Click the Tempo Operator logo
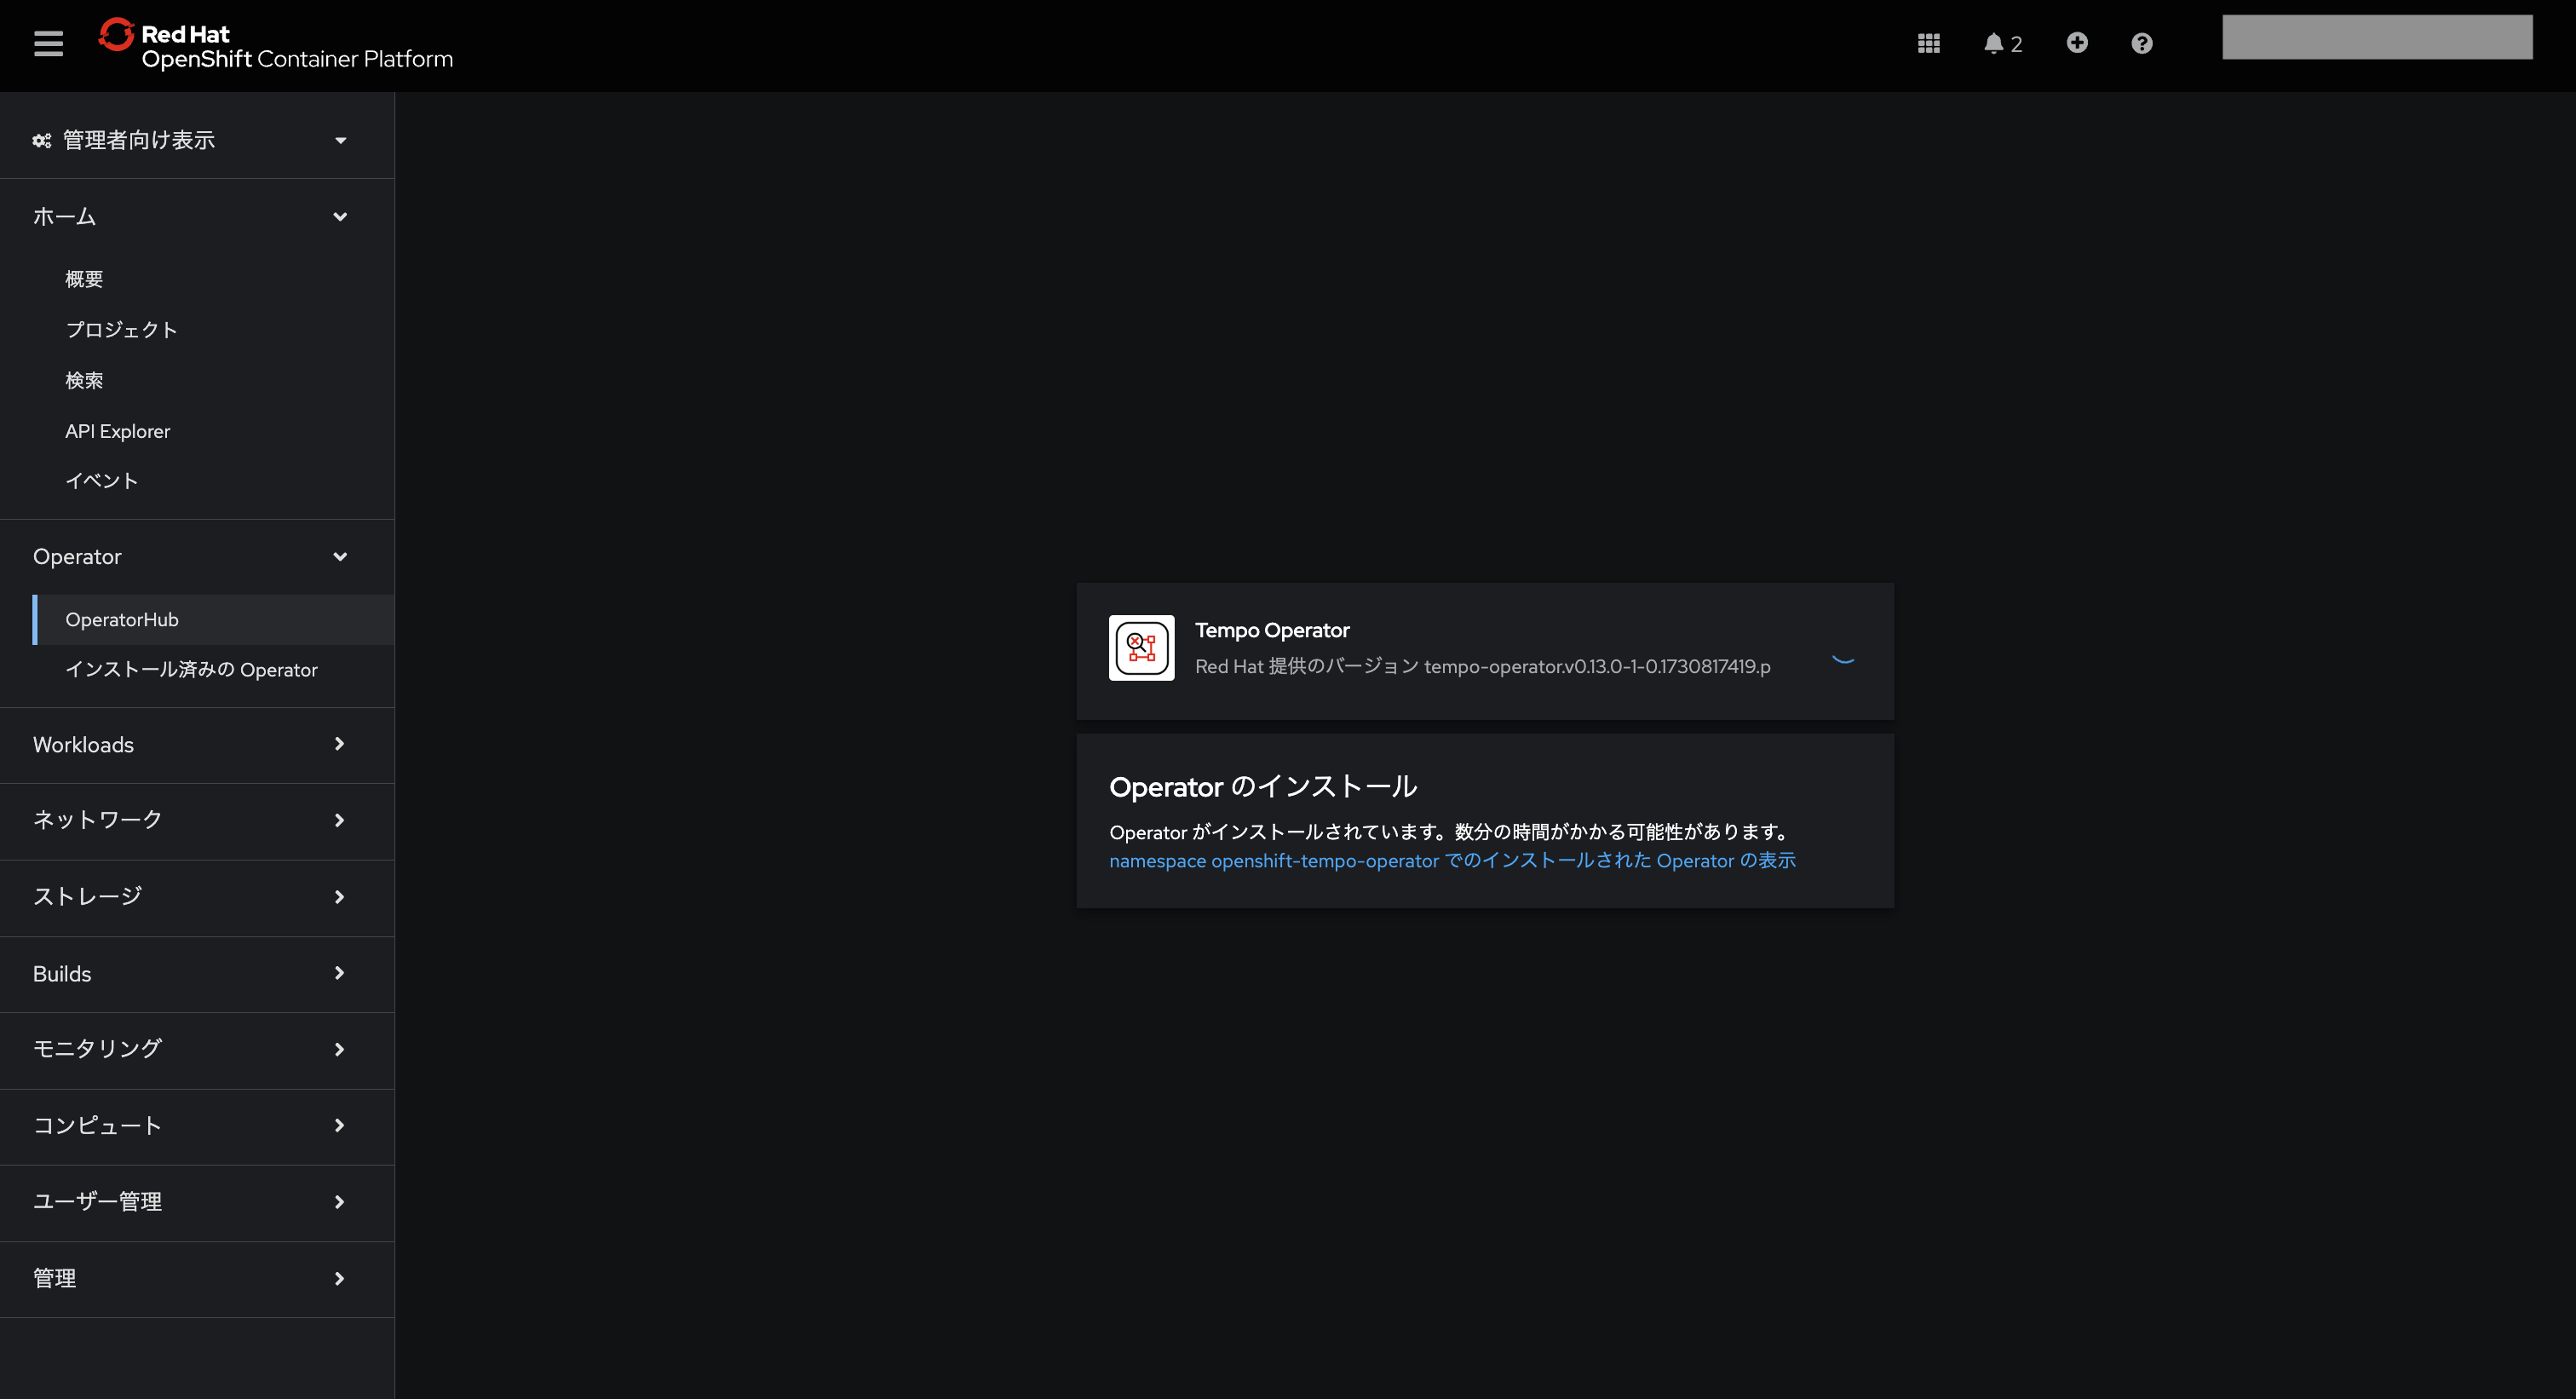 click(1140, 647)
